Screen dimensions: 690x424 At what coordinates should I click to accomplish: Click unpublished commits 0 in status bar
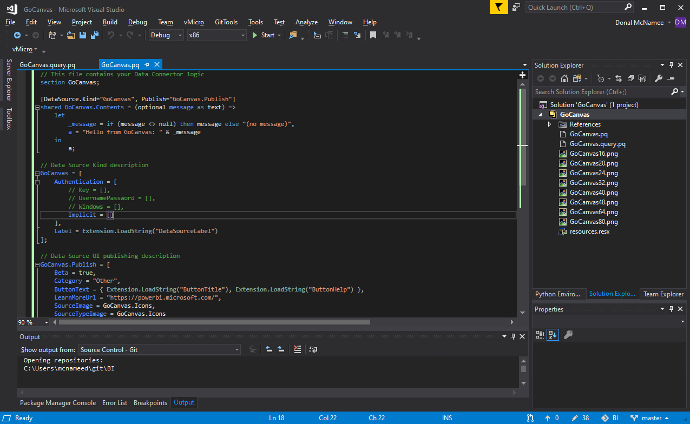pyautogui.click(x=552, y=418)
